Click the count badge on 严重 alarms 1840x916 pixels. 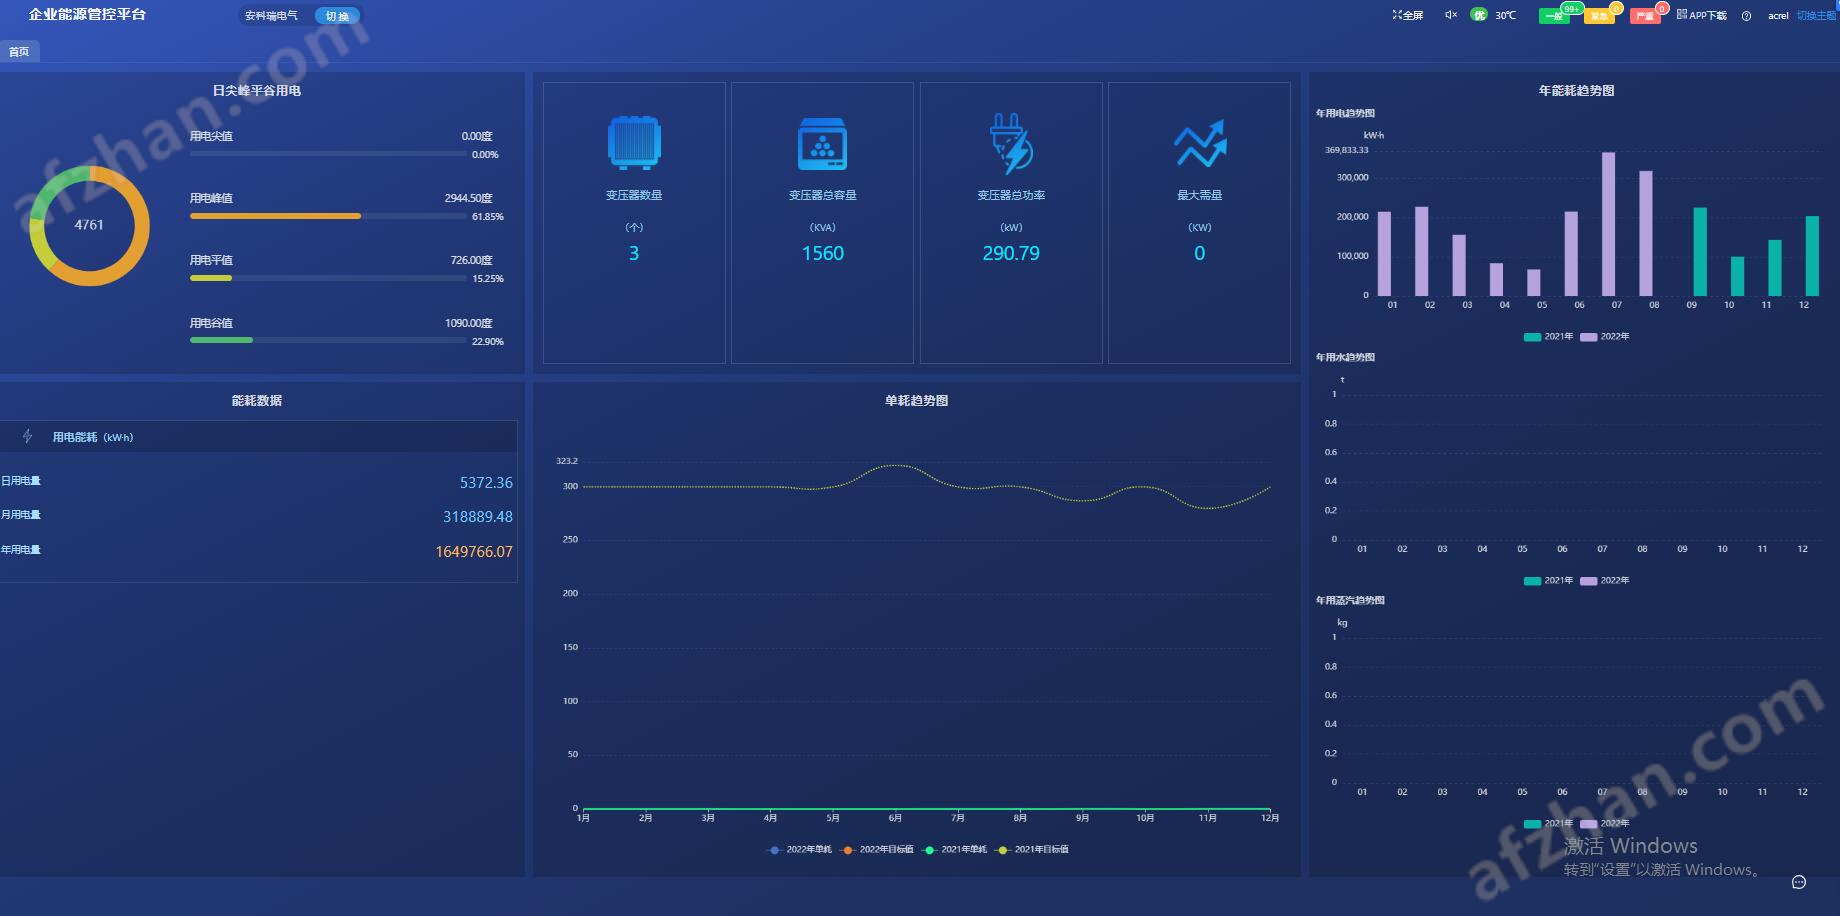1662,9
